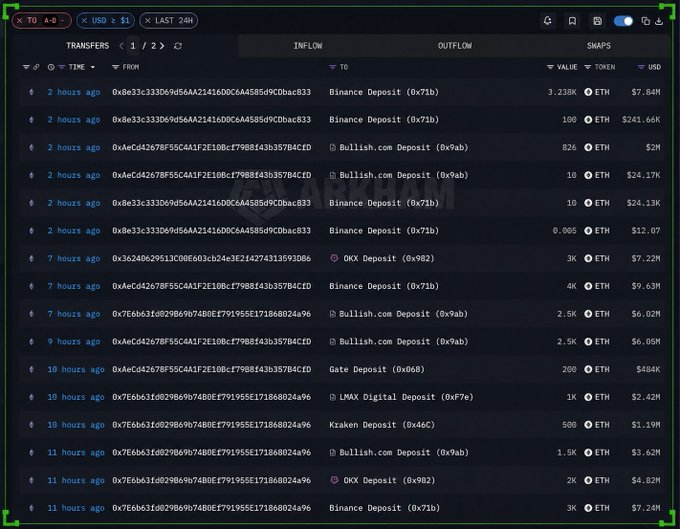Image resolution: width=680 pixels, height=529 pixels.
Task: Toggle the blue switch in top toolbar
Action: 623,21
